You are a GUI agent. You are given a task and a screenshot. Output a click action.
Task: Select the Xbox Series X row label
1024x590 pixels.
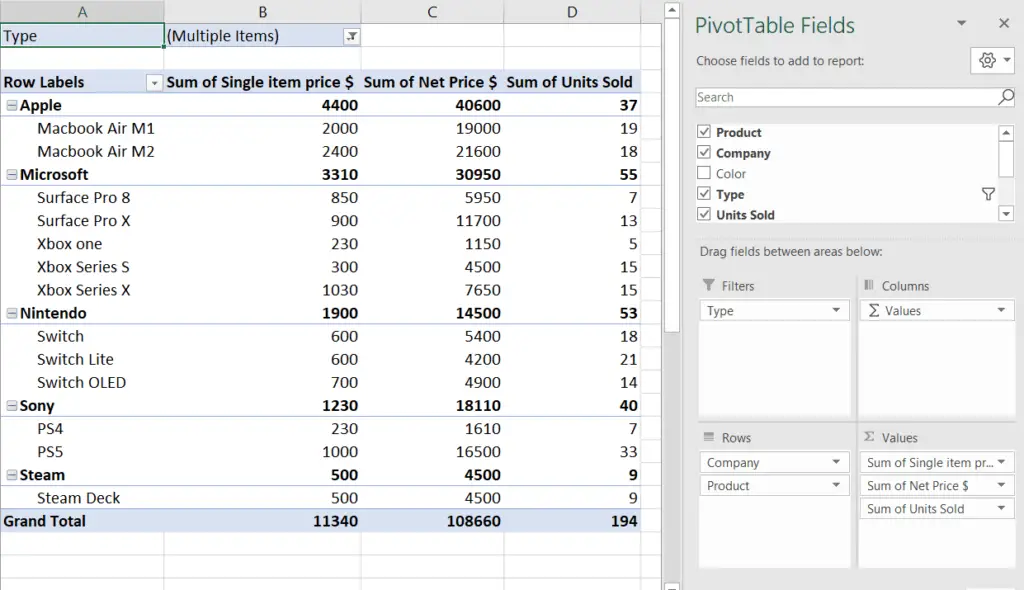(84, 290)
